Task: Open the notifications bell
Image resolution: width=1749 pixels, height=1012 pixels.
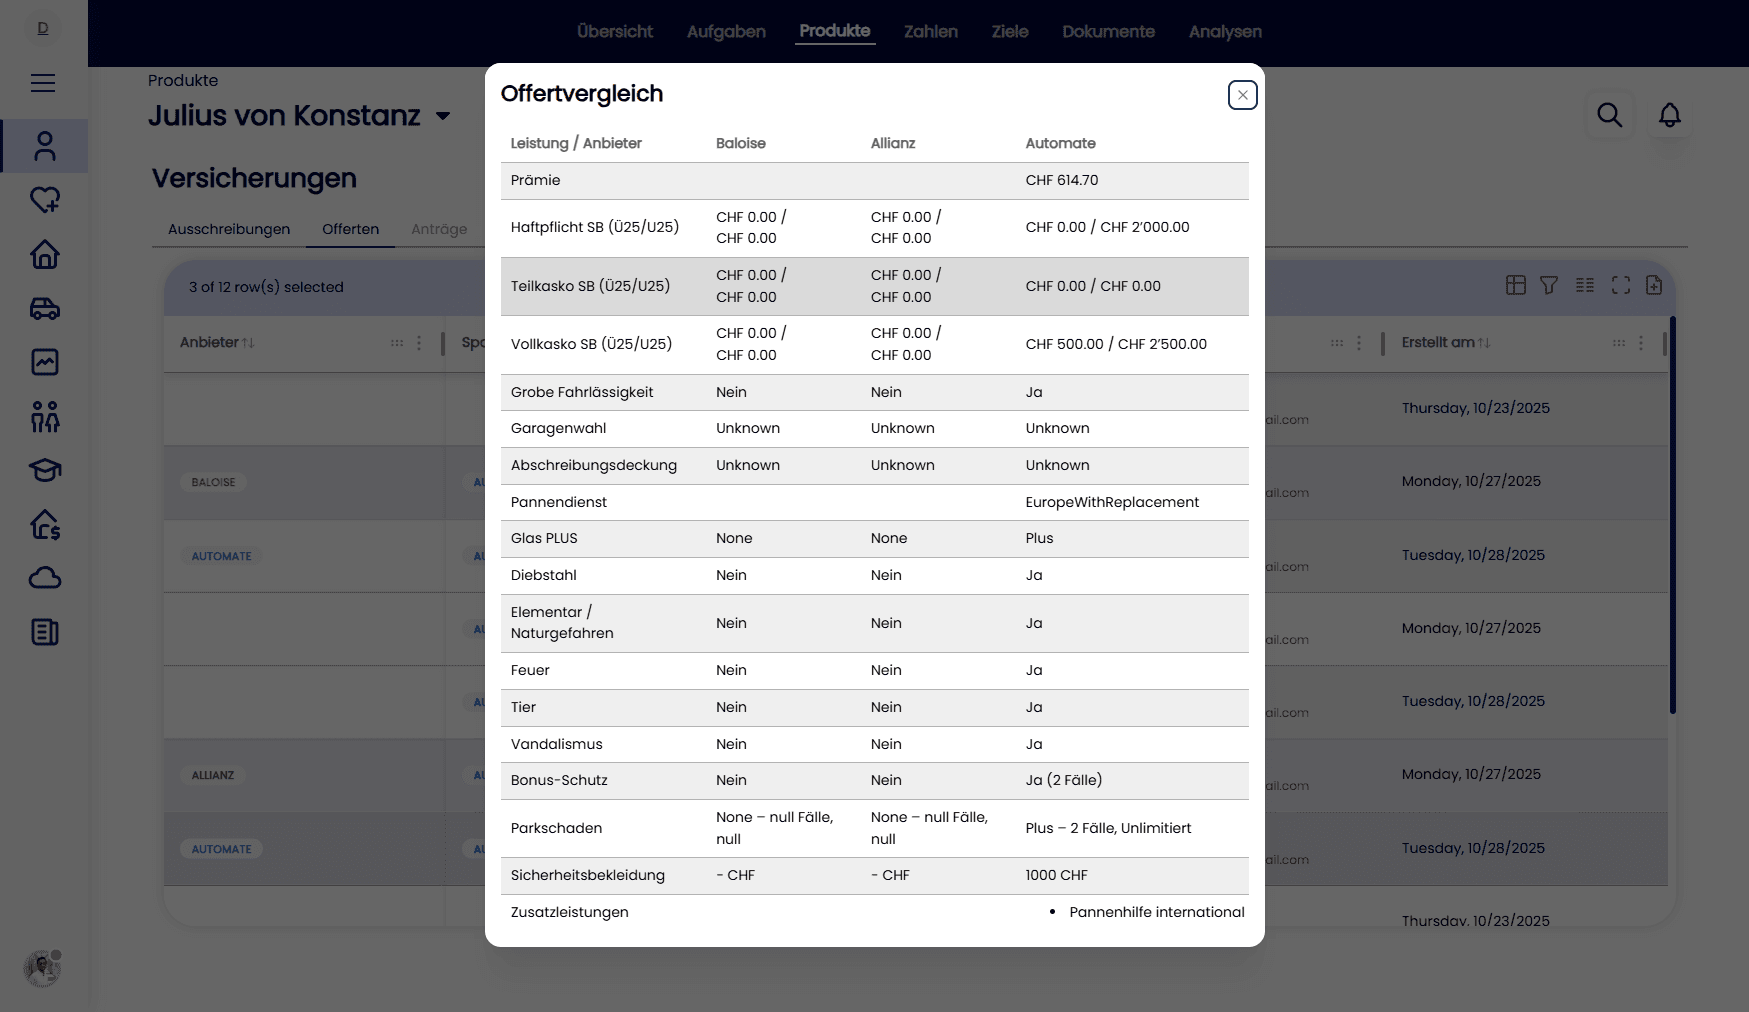Action: point(1670,115)
